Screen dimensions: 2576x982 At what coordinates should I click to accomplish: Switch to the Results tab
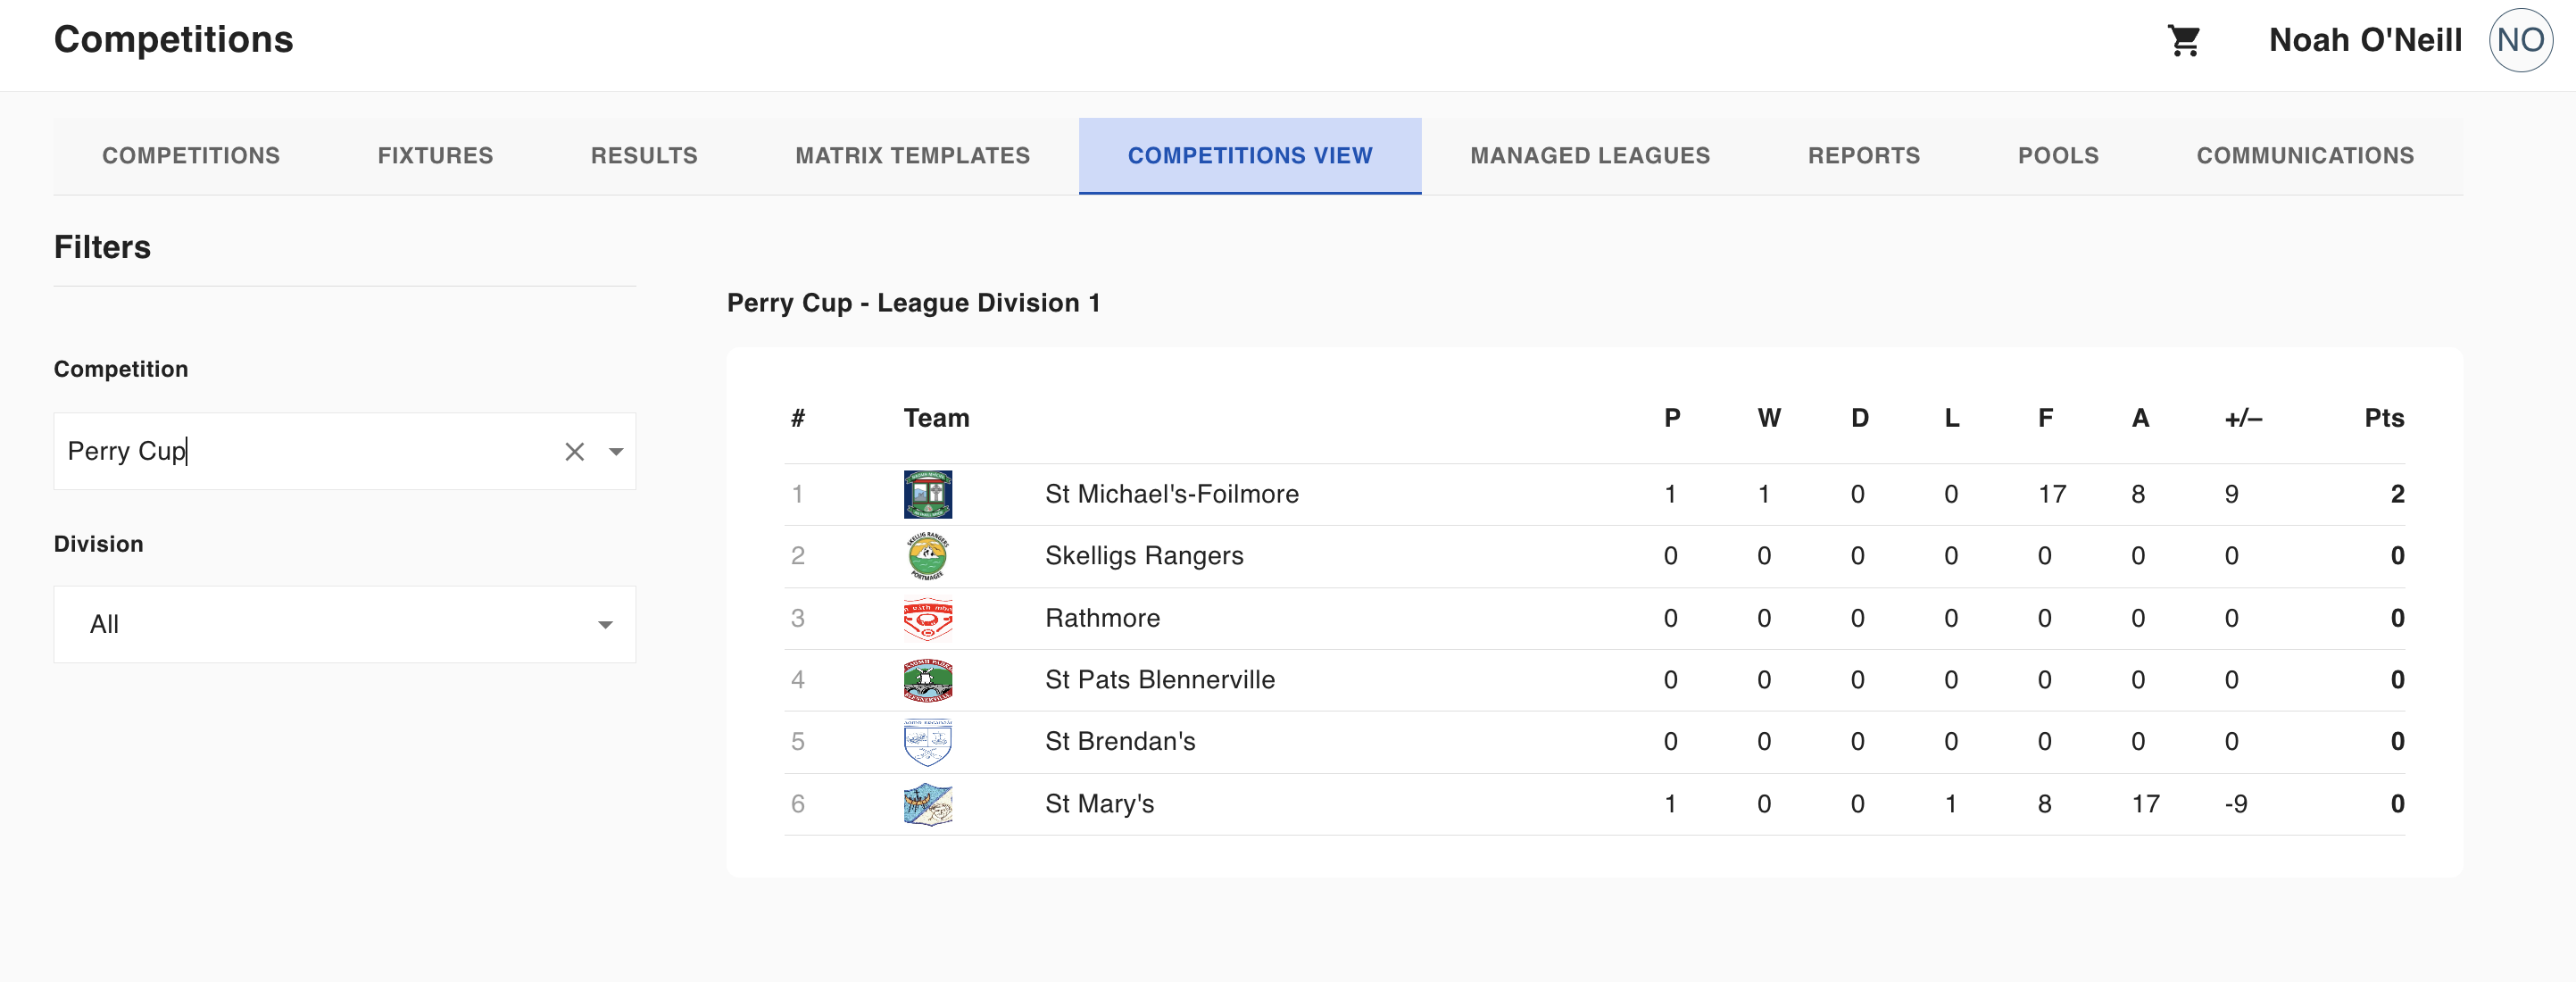(644, 156)
